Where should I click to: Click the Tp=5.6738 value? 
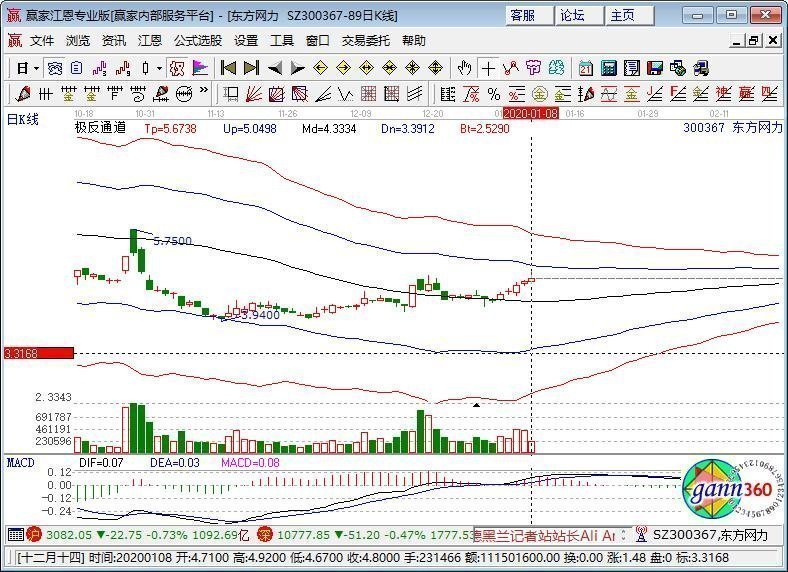pos(170,129)
